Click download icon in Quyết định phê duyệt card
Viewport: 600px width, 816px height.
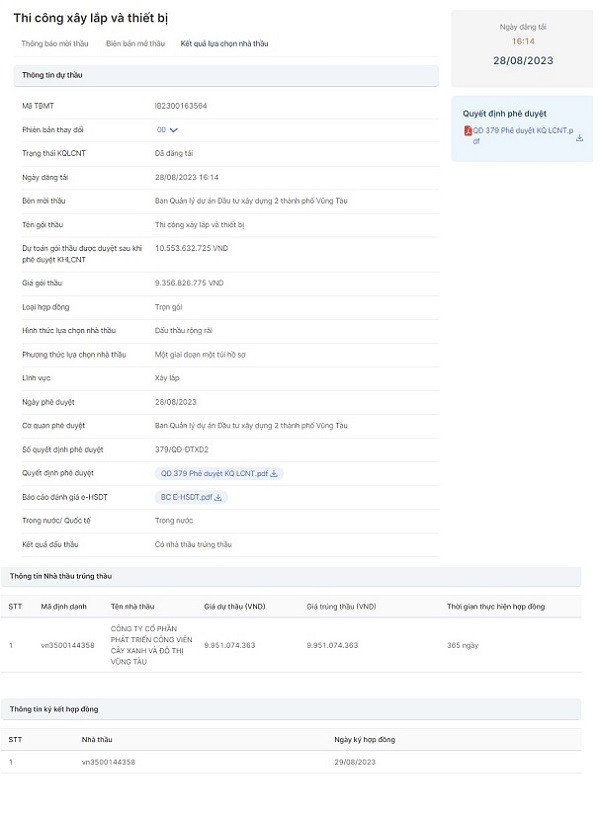pos(580,137)
